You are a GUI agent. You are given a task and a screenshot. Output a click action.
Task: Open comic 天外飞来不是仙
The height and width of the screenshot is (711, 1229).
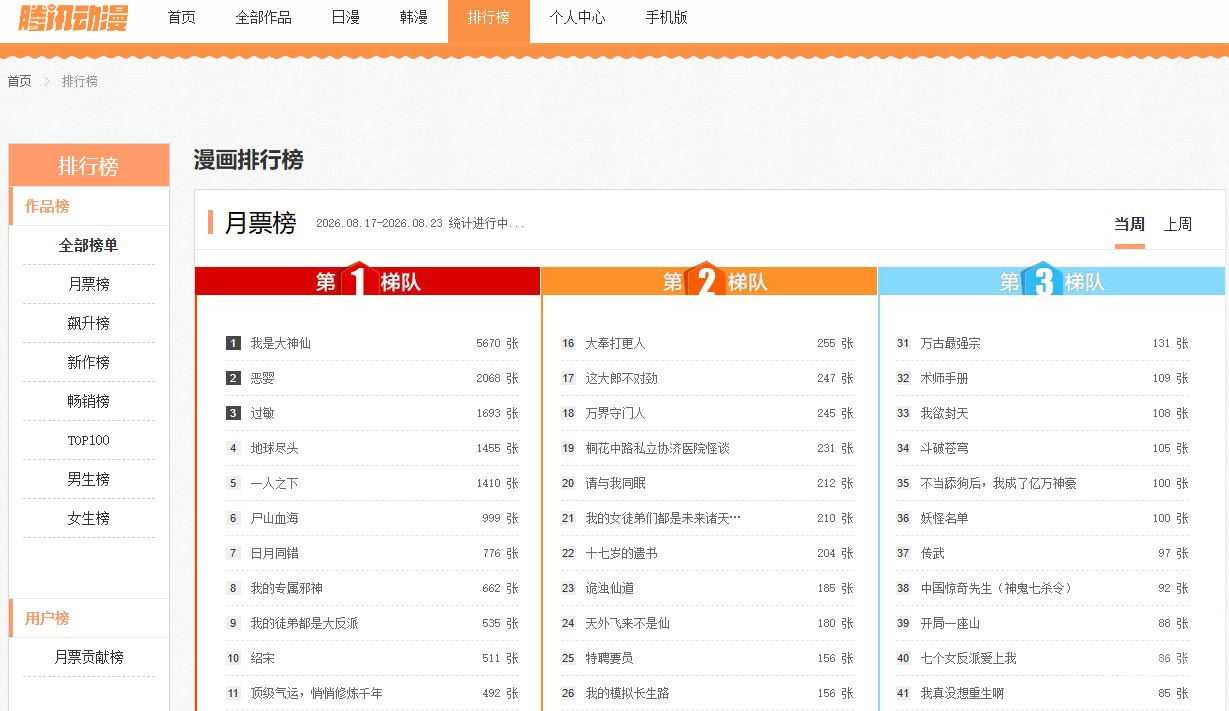(x=628, y=623)
